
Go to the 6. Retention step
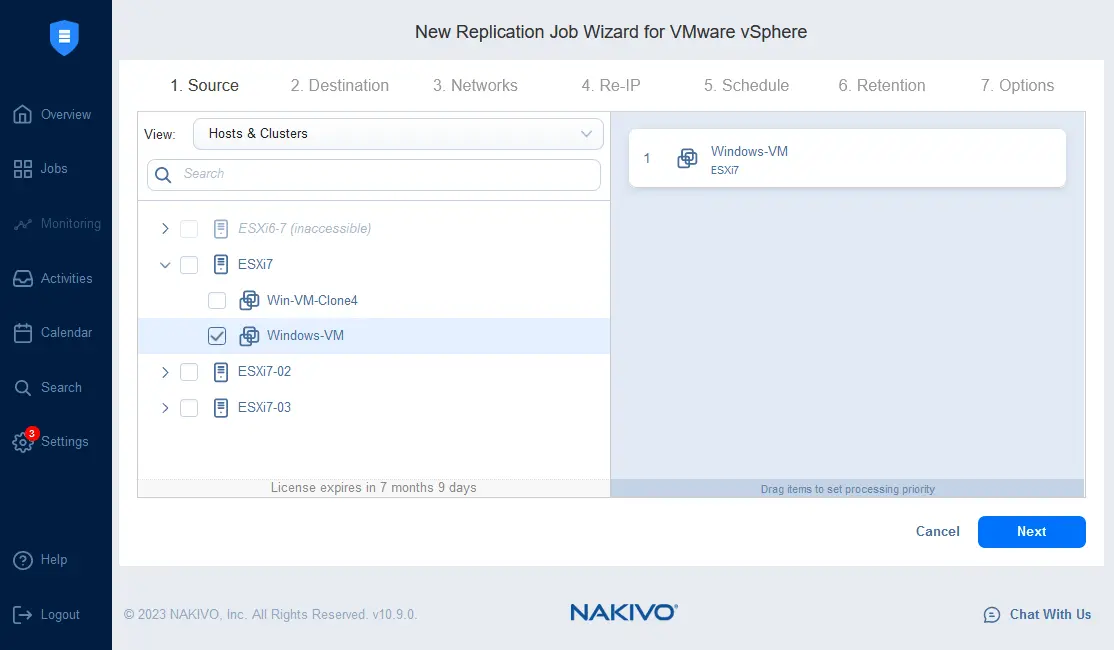coord(882,85)
